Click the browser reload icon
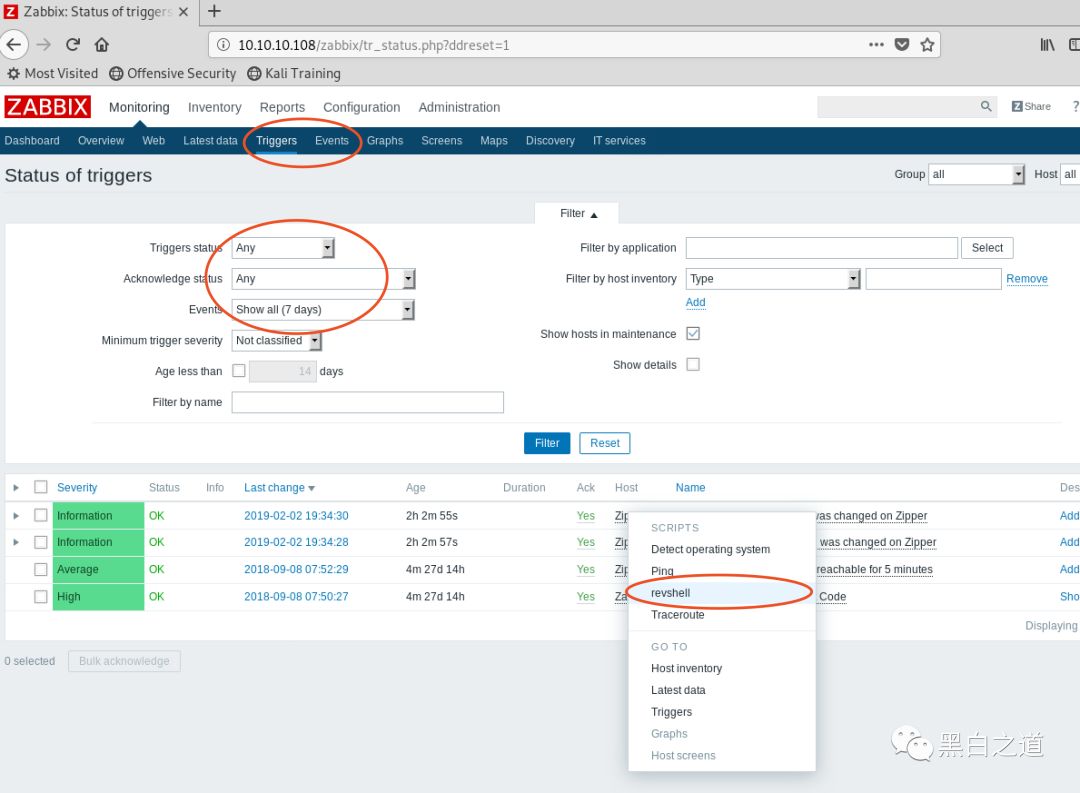This screenshot has height=793, width=1080. coord(73,44)
